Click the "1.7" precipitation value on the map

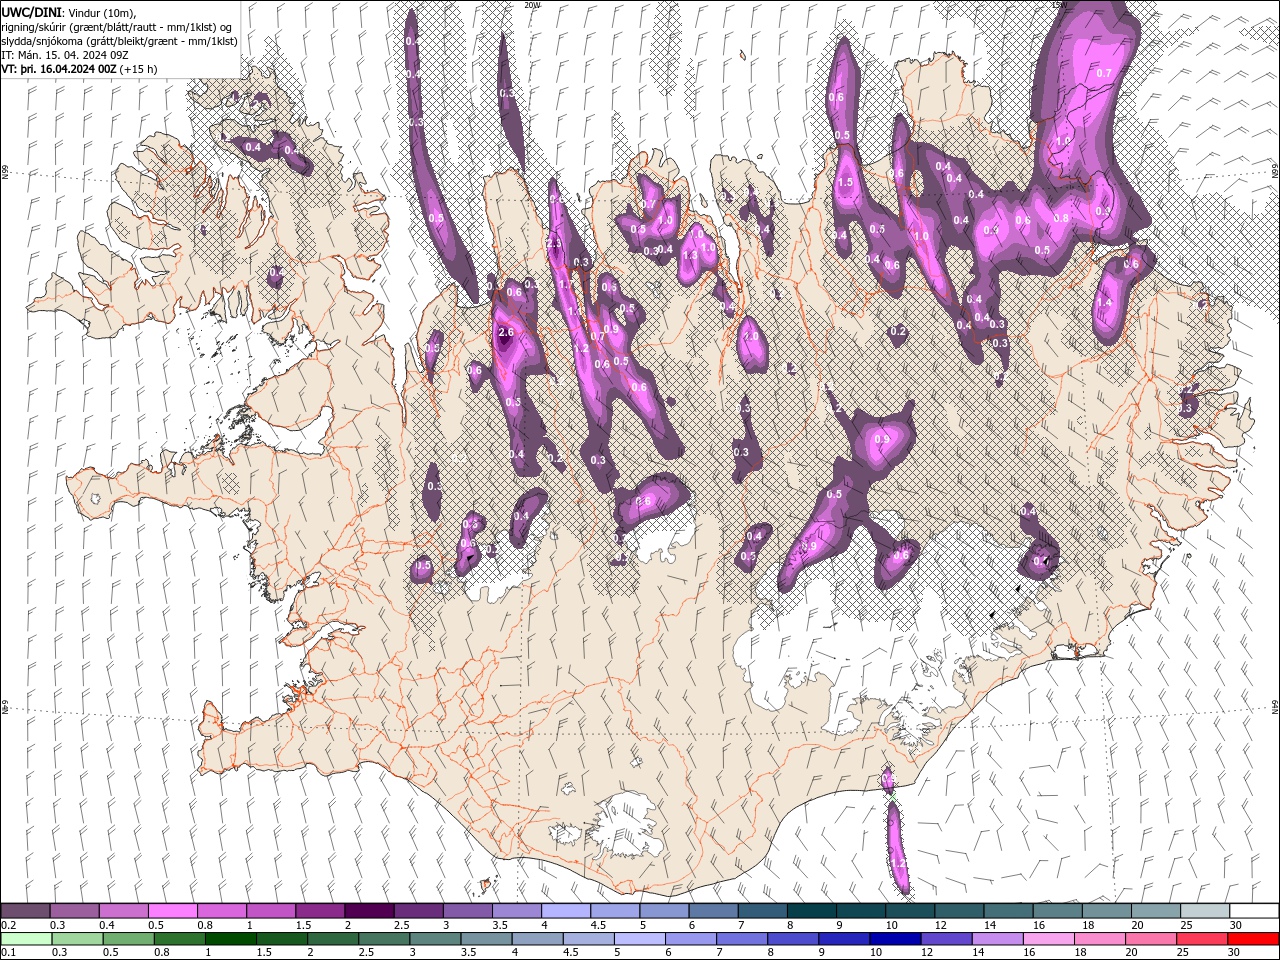click(x=566, y=285)
